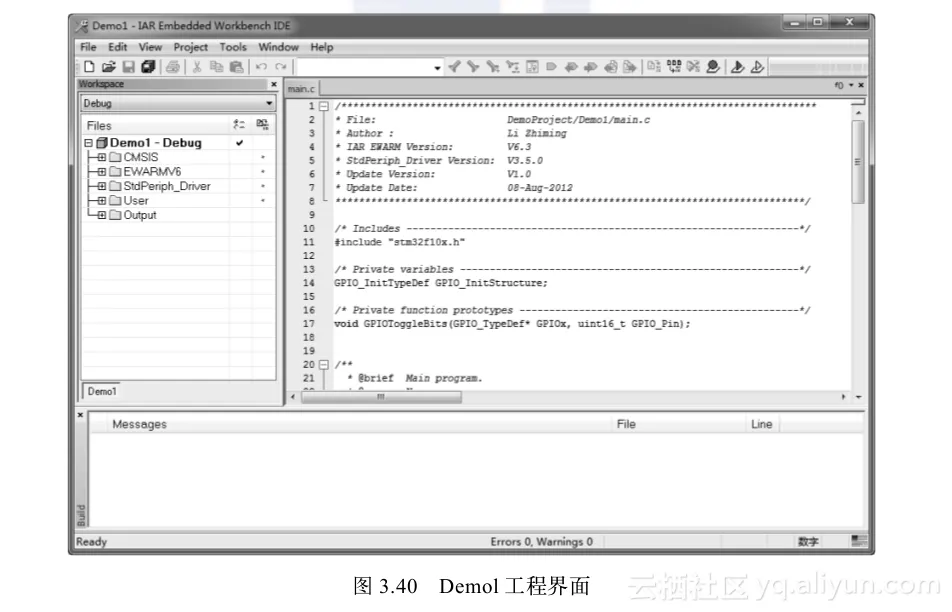Click the Save All toolbar icon
Image resolution: width=952 pixels, height=612 pixels.
[x=148, y=67]
